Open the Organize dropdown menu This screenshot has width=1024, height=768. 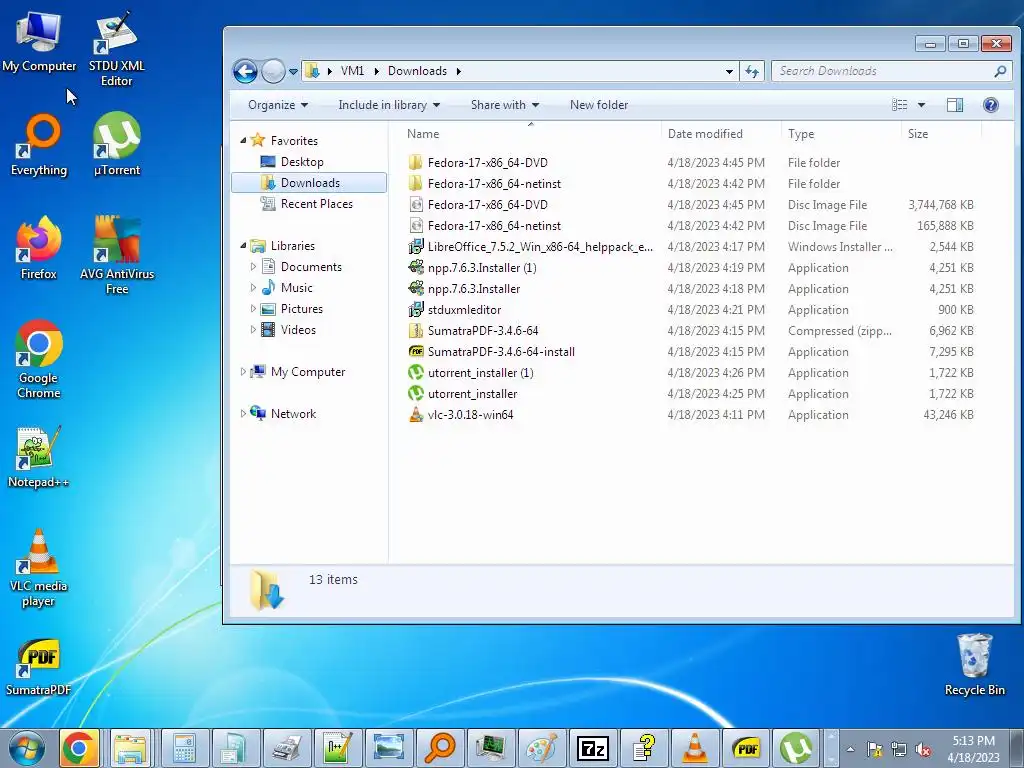click(x=278, y=105)
